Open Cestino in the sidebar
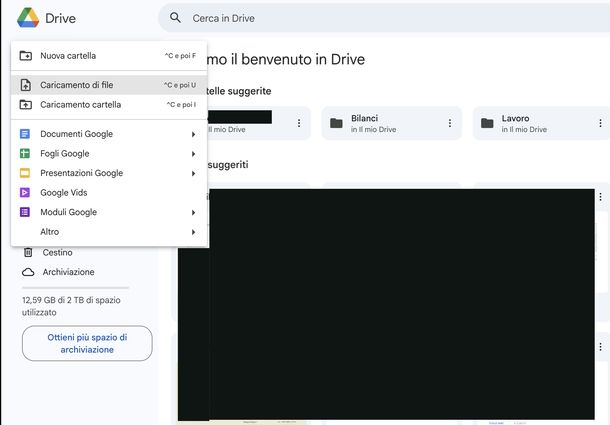 (58, 253)
